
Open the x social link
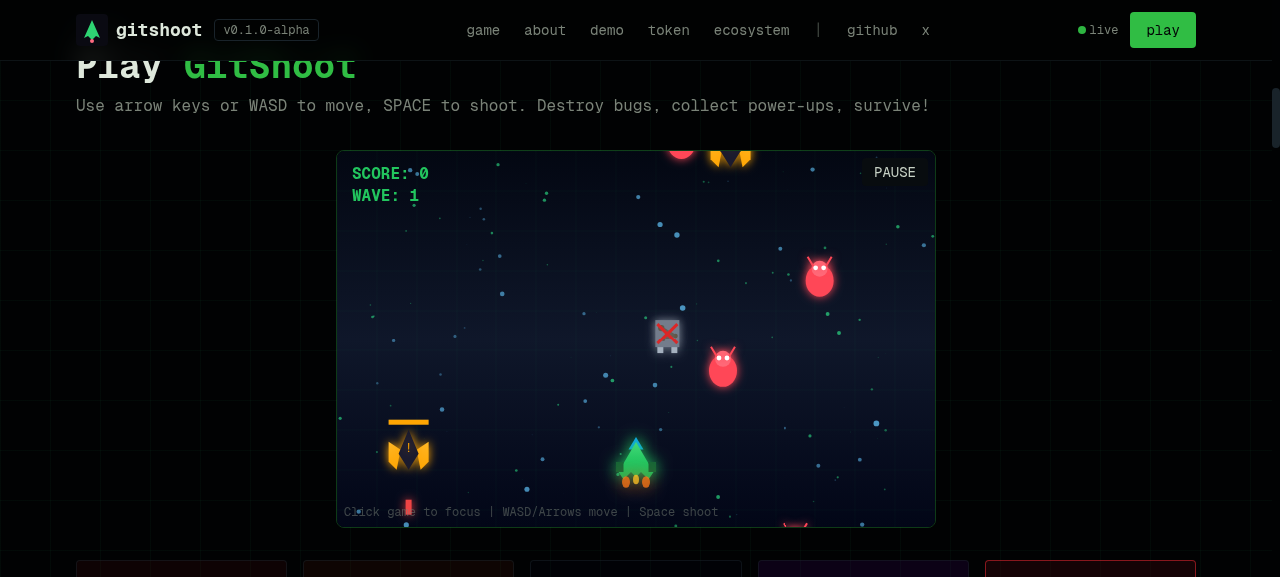(x=926, y=30)
